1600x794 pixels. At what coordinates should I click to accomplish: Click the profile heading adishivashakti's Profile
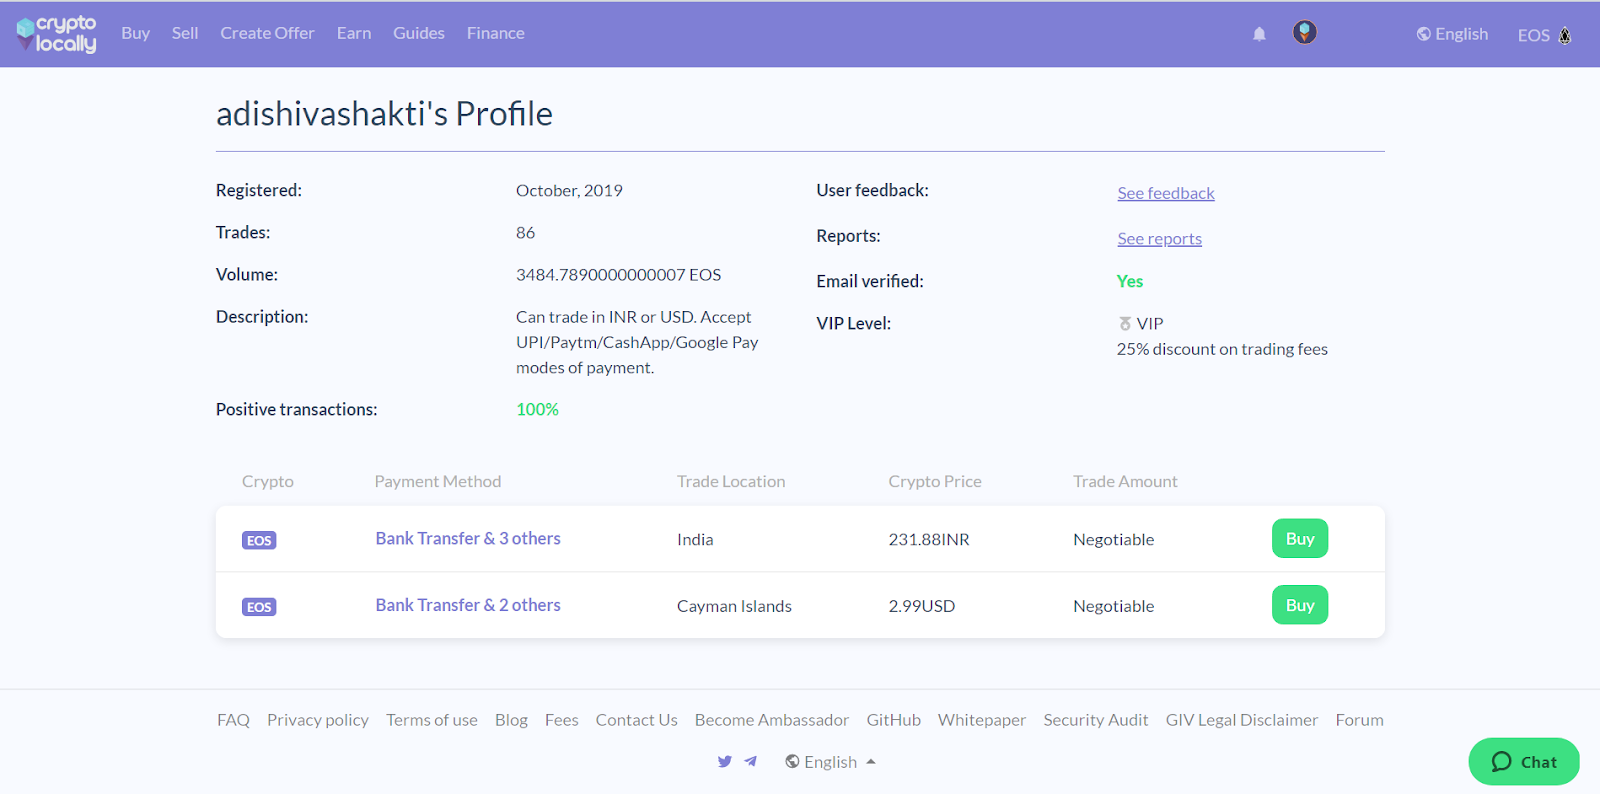pos(384,114)
